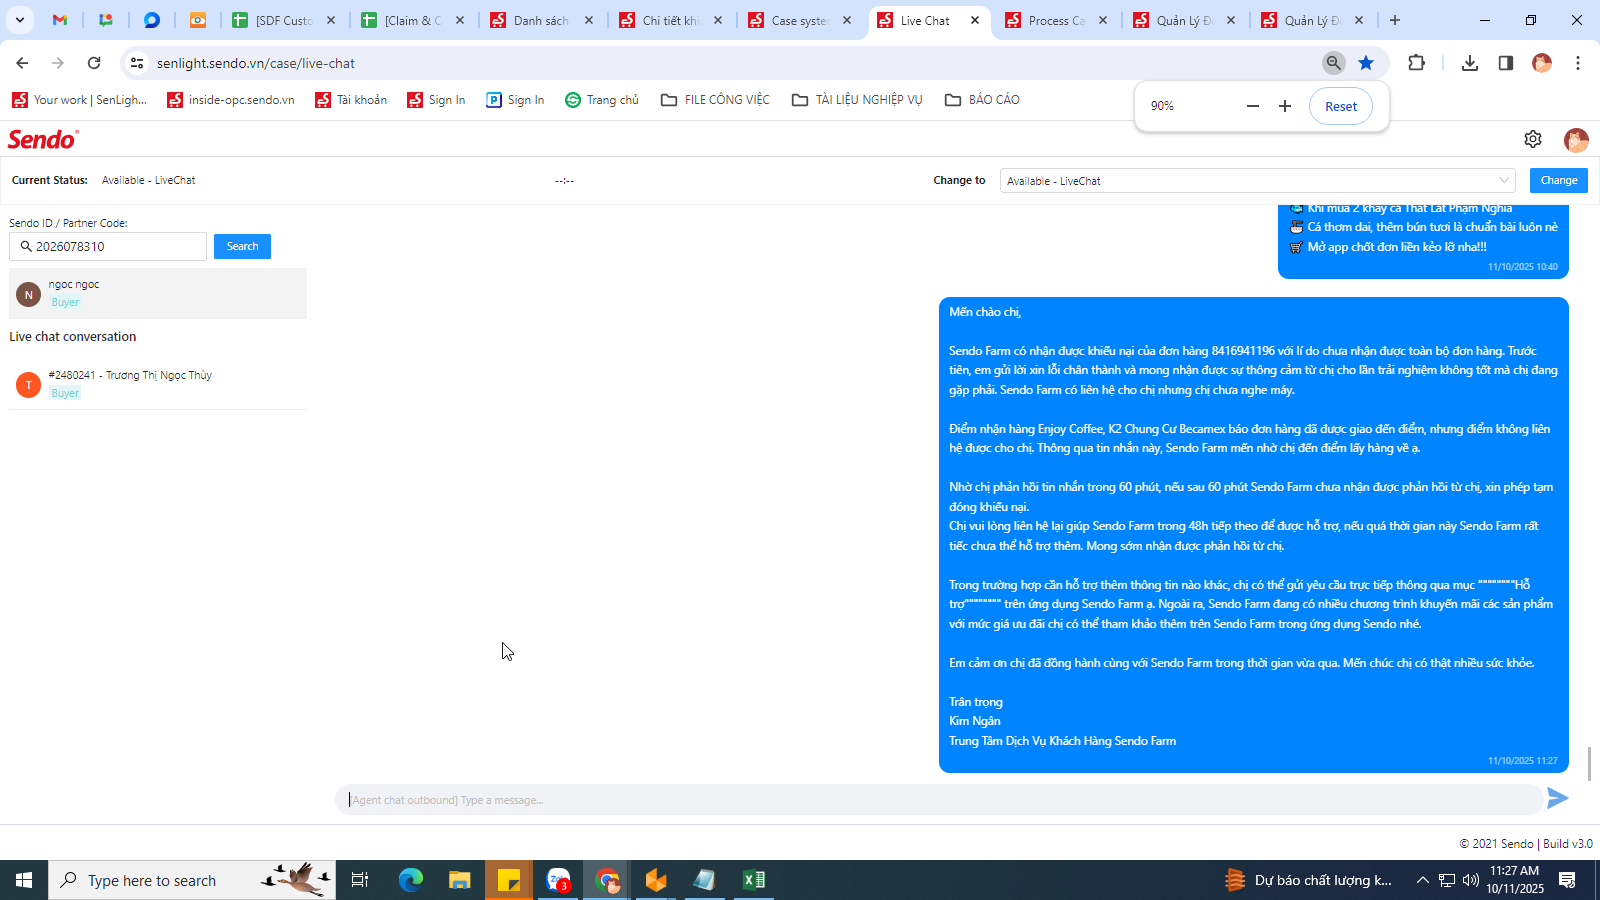Open Excel from the taskbar
1600x900 pixels.
754,880
